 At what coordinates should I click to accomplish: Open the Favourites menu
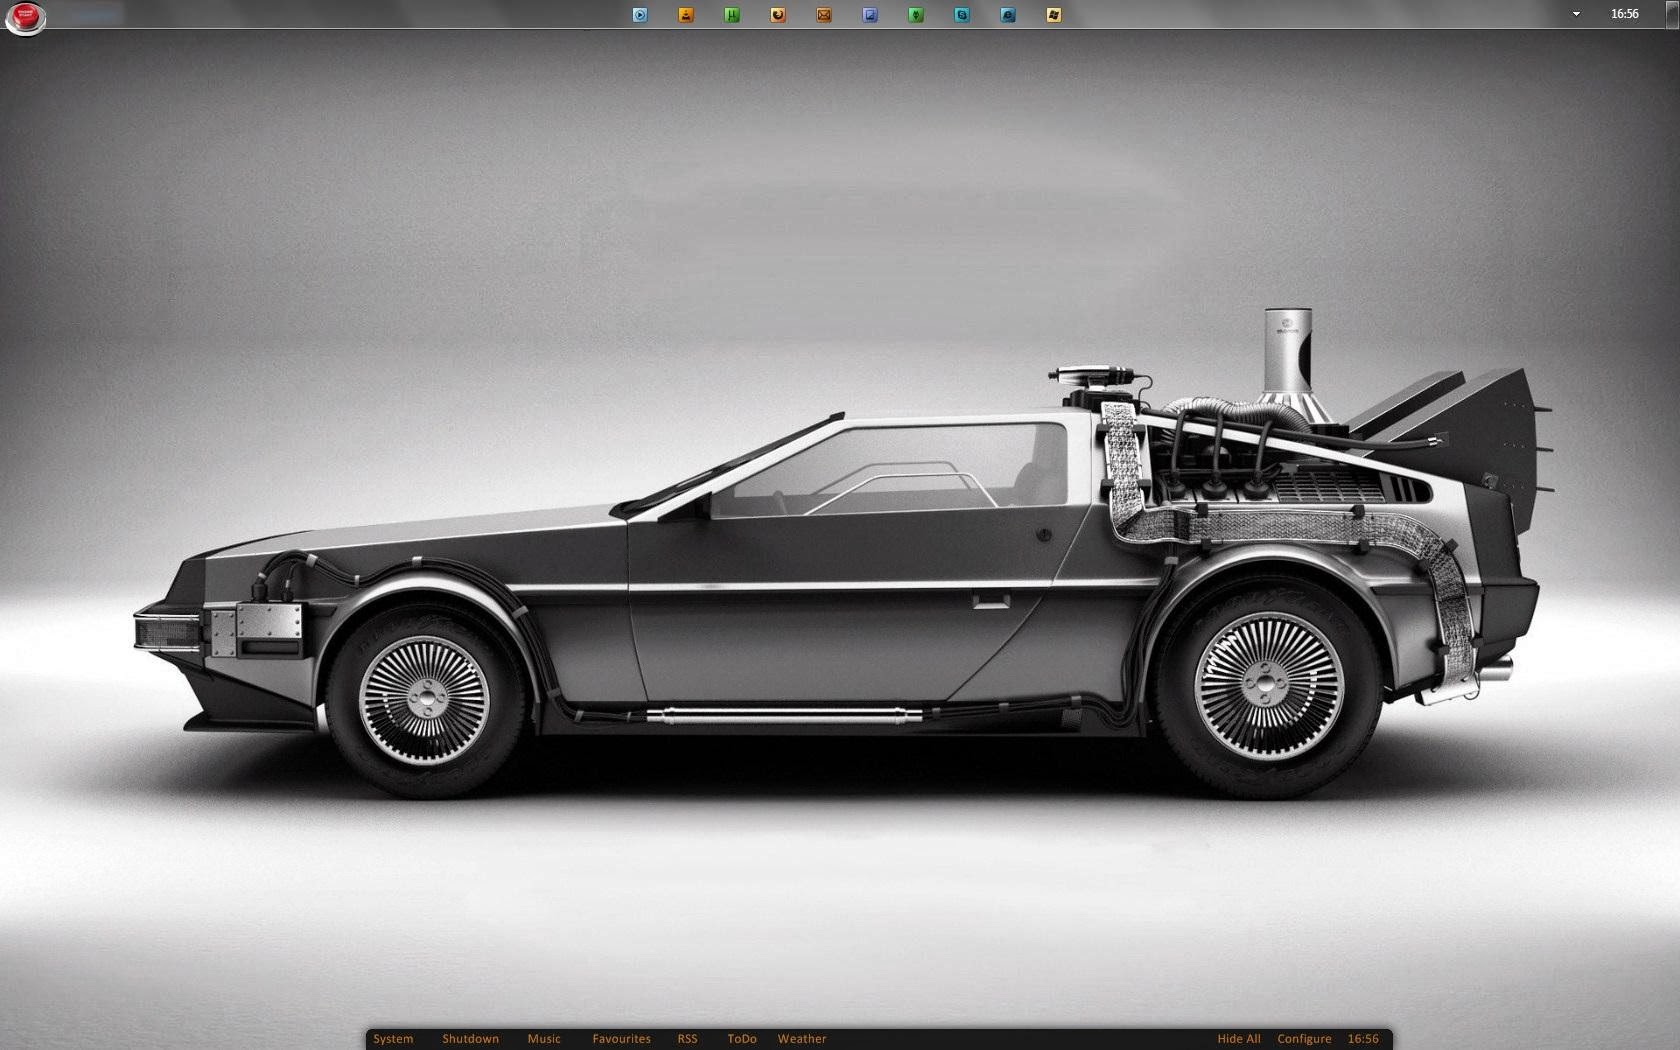click(621, 1039)
